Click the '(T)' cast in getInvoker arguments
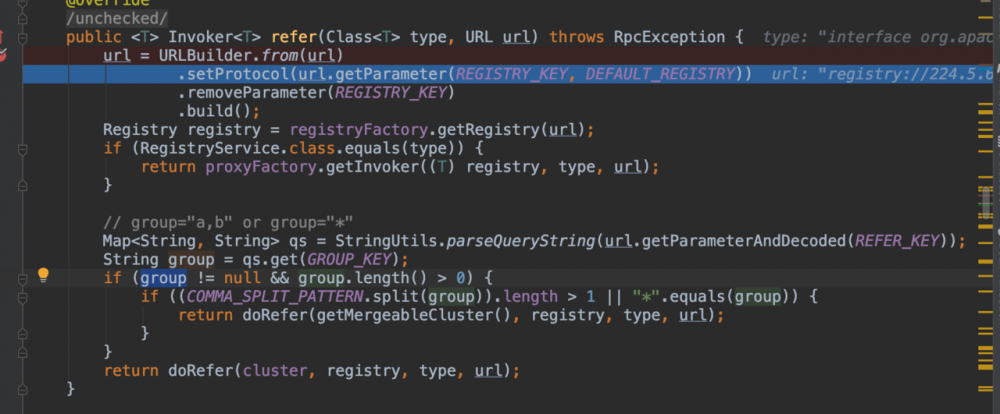The image size is (1000, 414). tap(442, 167)
